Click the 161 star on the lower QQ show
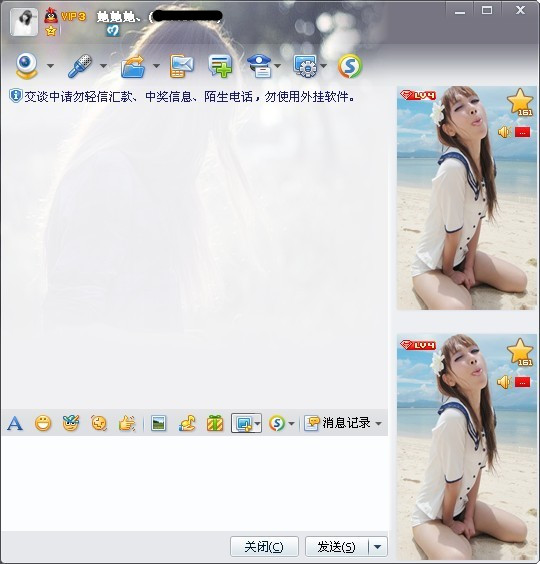This screenshot has height=564, width=540. pos(520,352)
